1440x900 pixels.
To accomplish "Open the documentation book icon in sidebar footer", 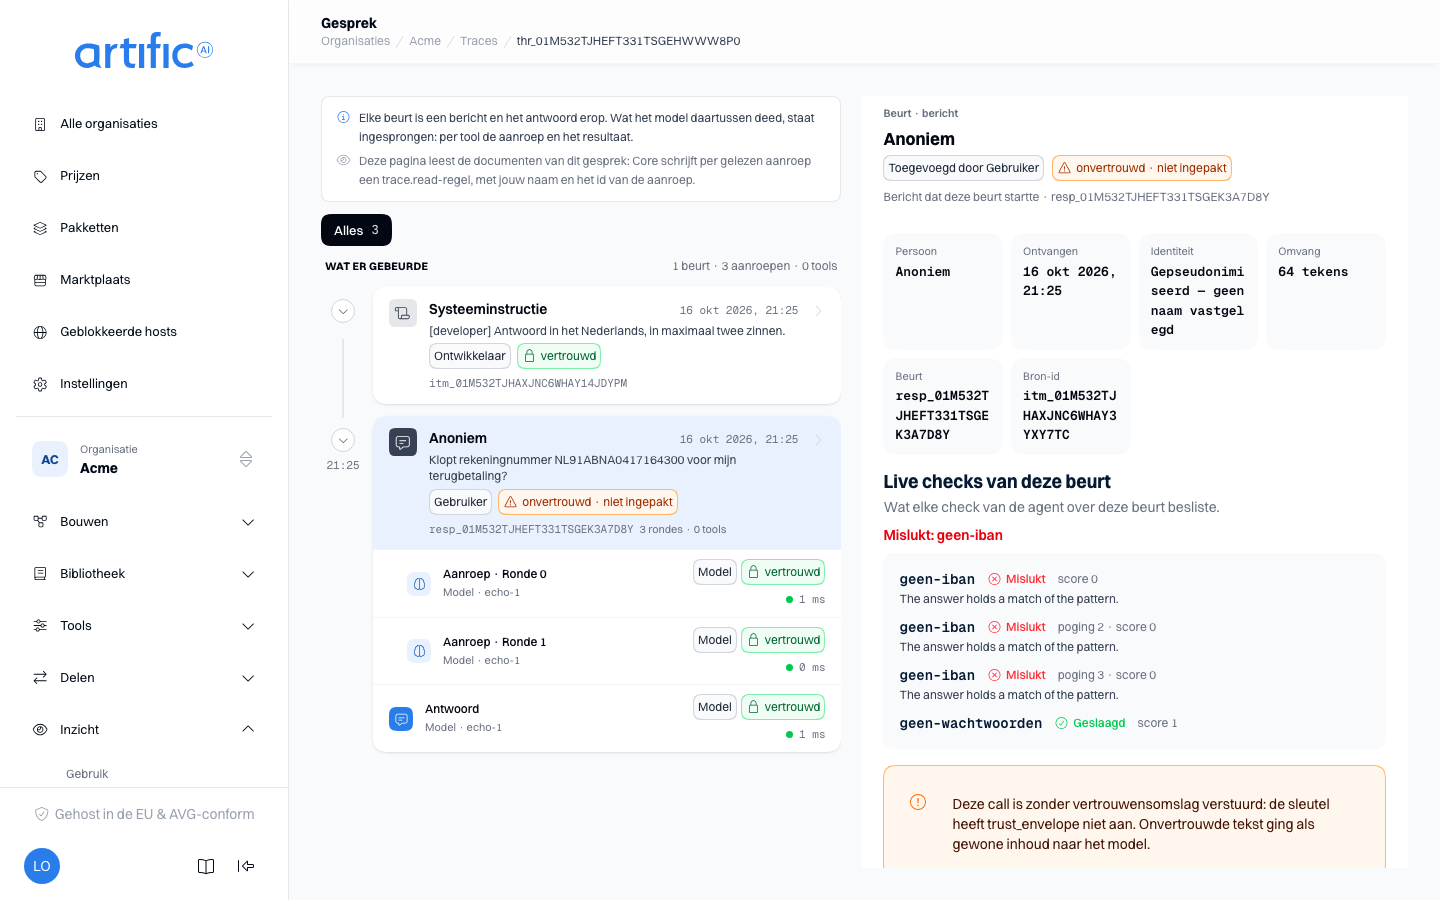I will point(206,866).
